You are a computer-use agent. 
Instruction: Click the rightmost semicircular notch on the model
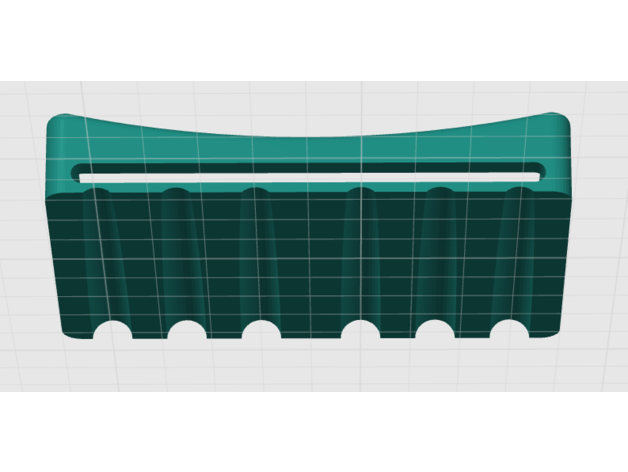point(509,330)
